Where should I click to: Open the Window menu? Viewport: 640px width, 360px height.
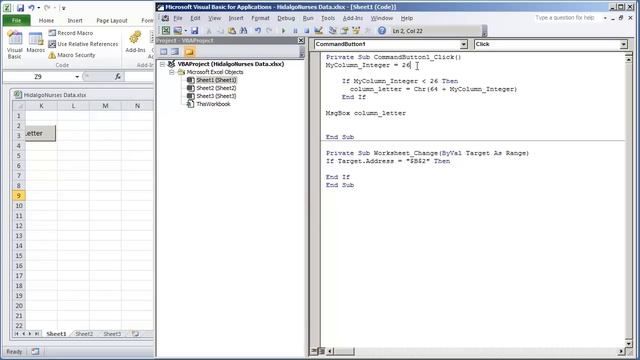pyautogui.click(x=382, y=18)
